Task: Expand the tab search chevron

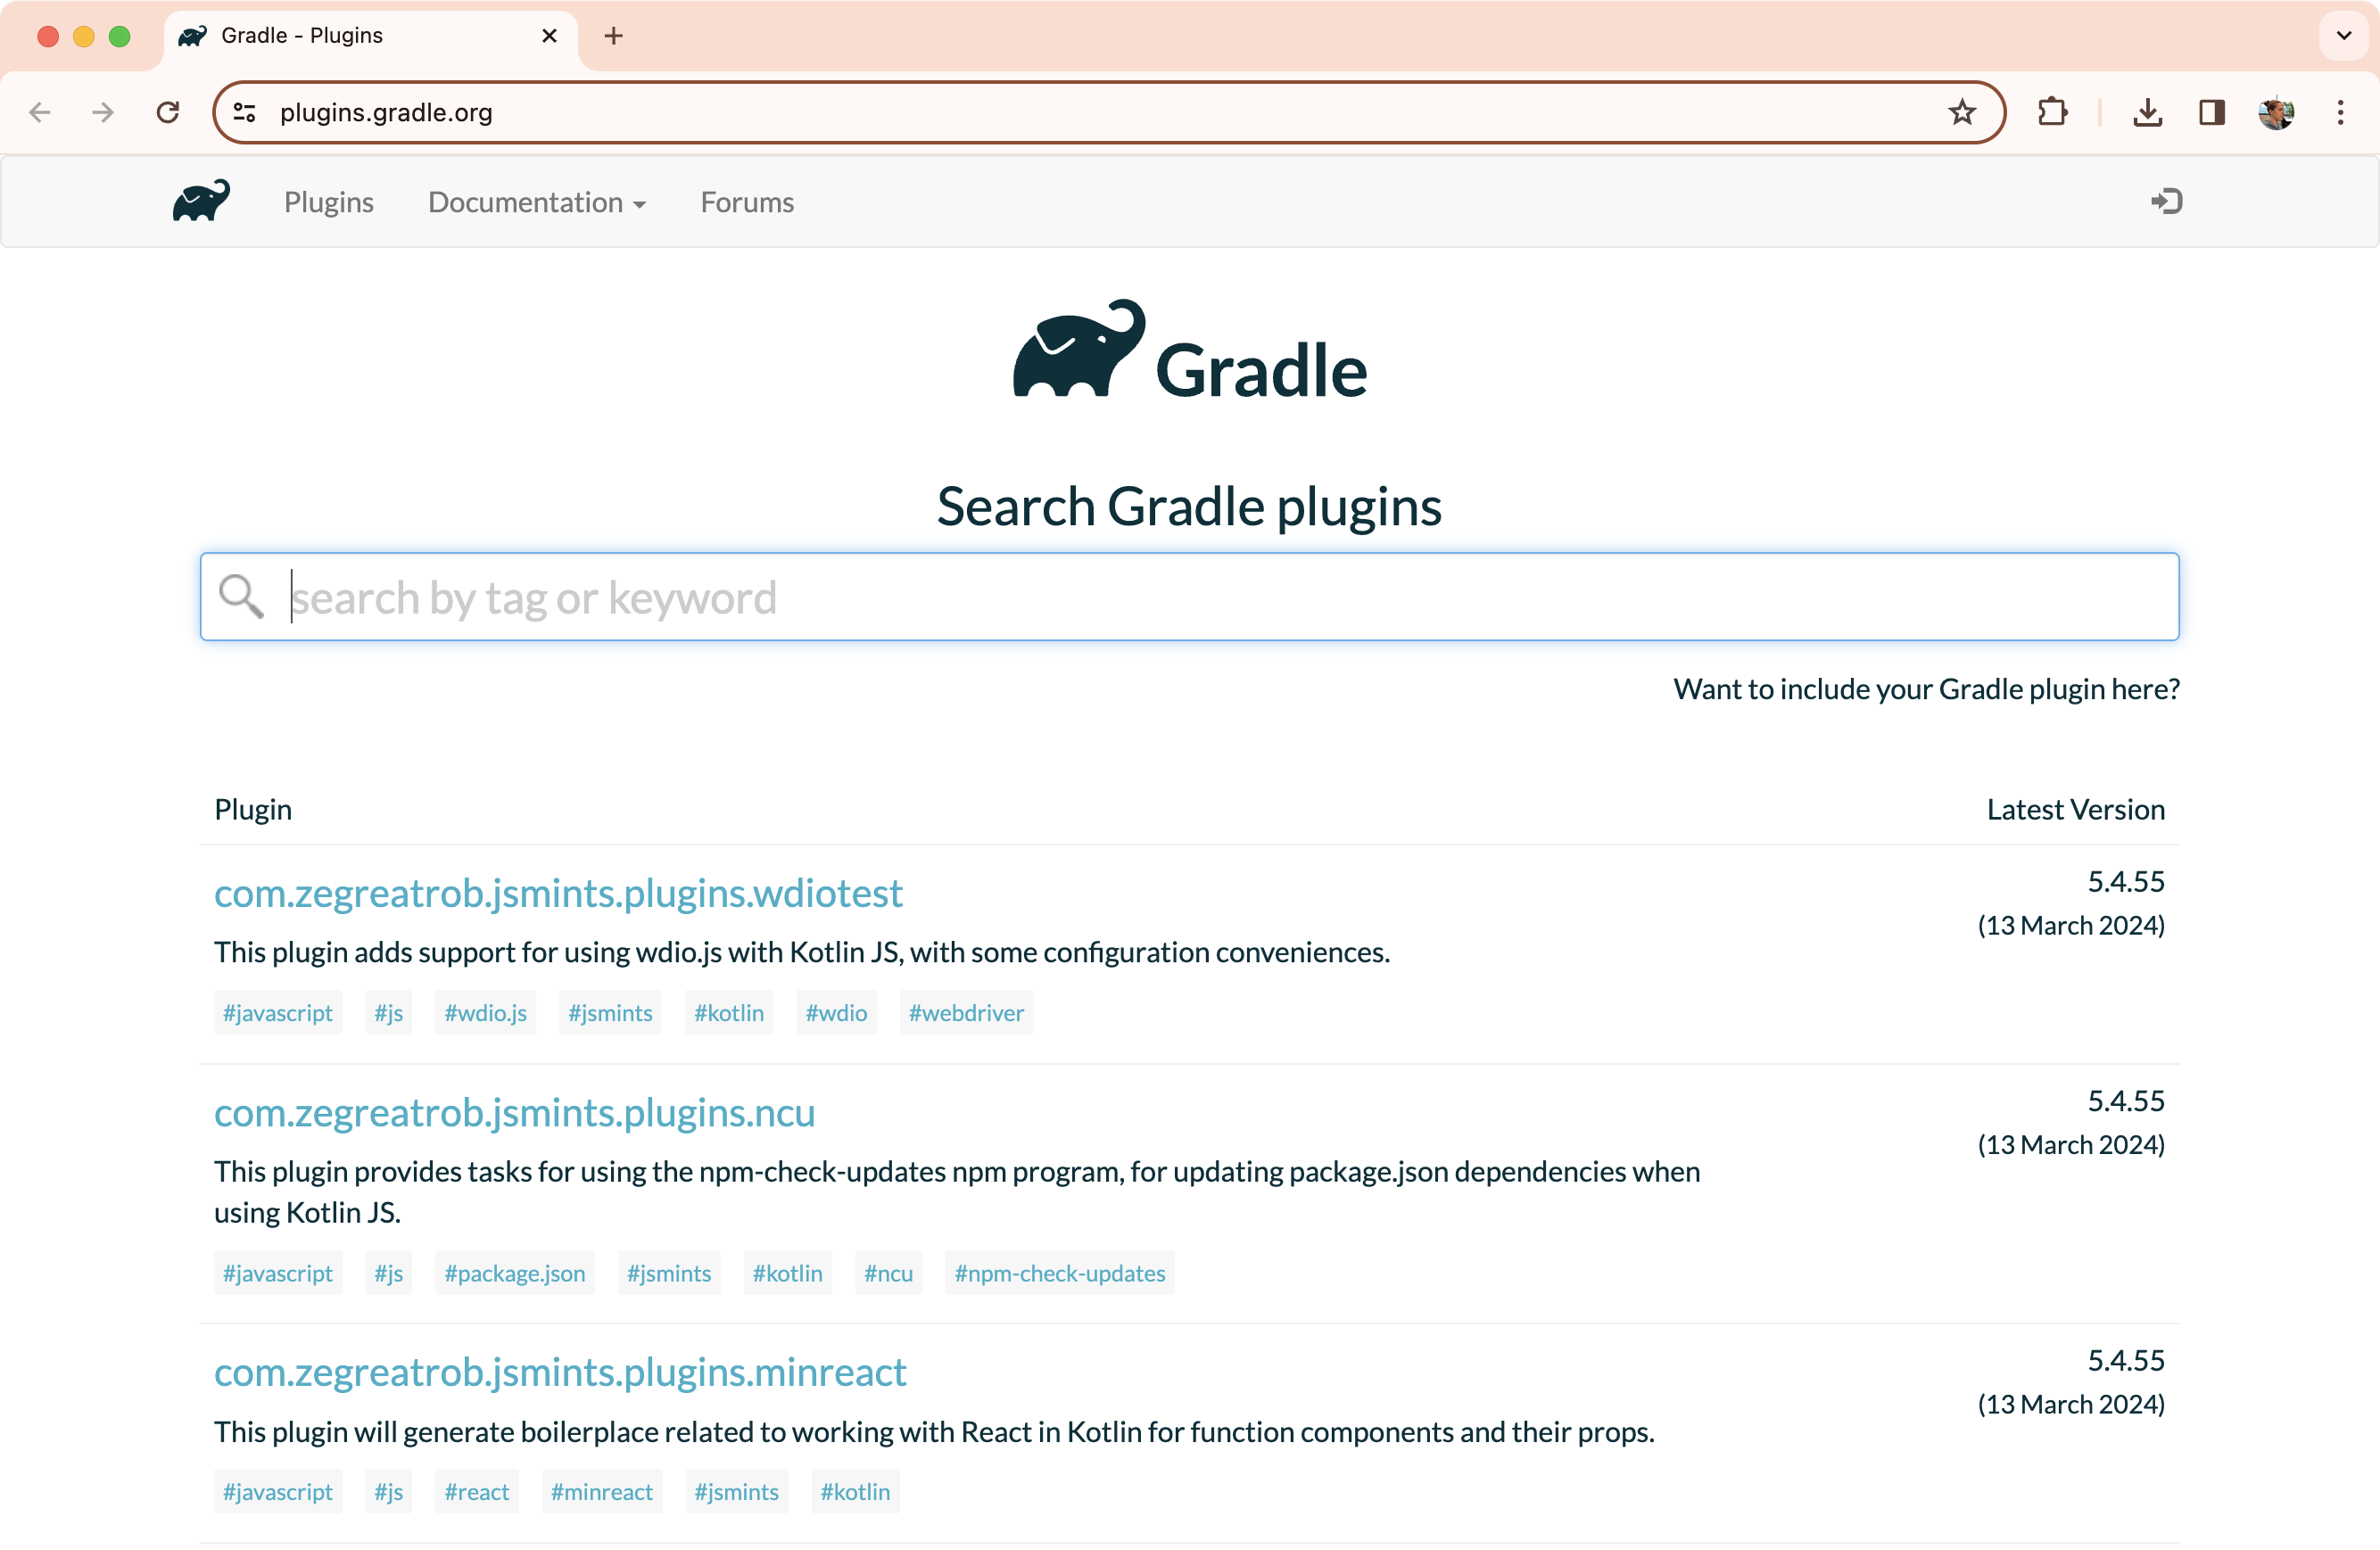Action: pyautogui.click(x=2343, y=36)
